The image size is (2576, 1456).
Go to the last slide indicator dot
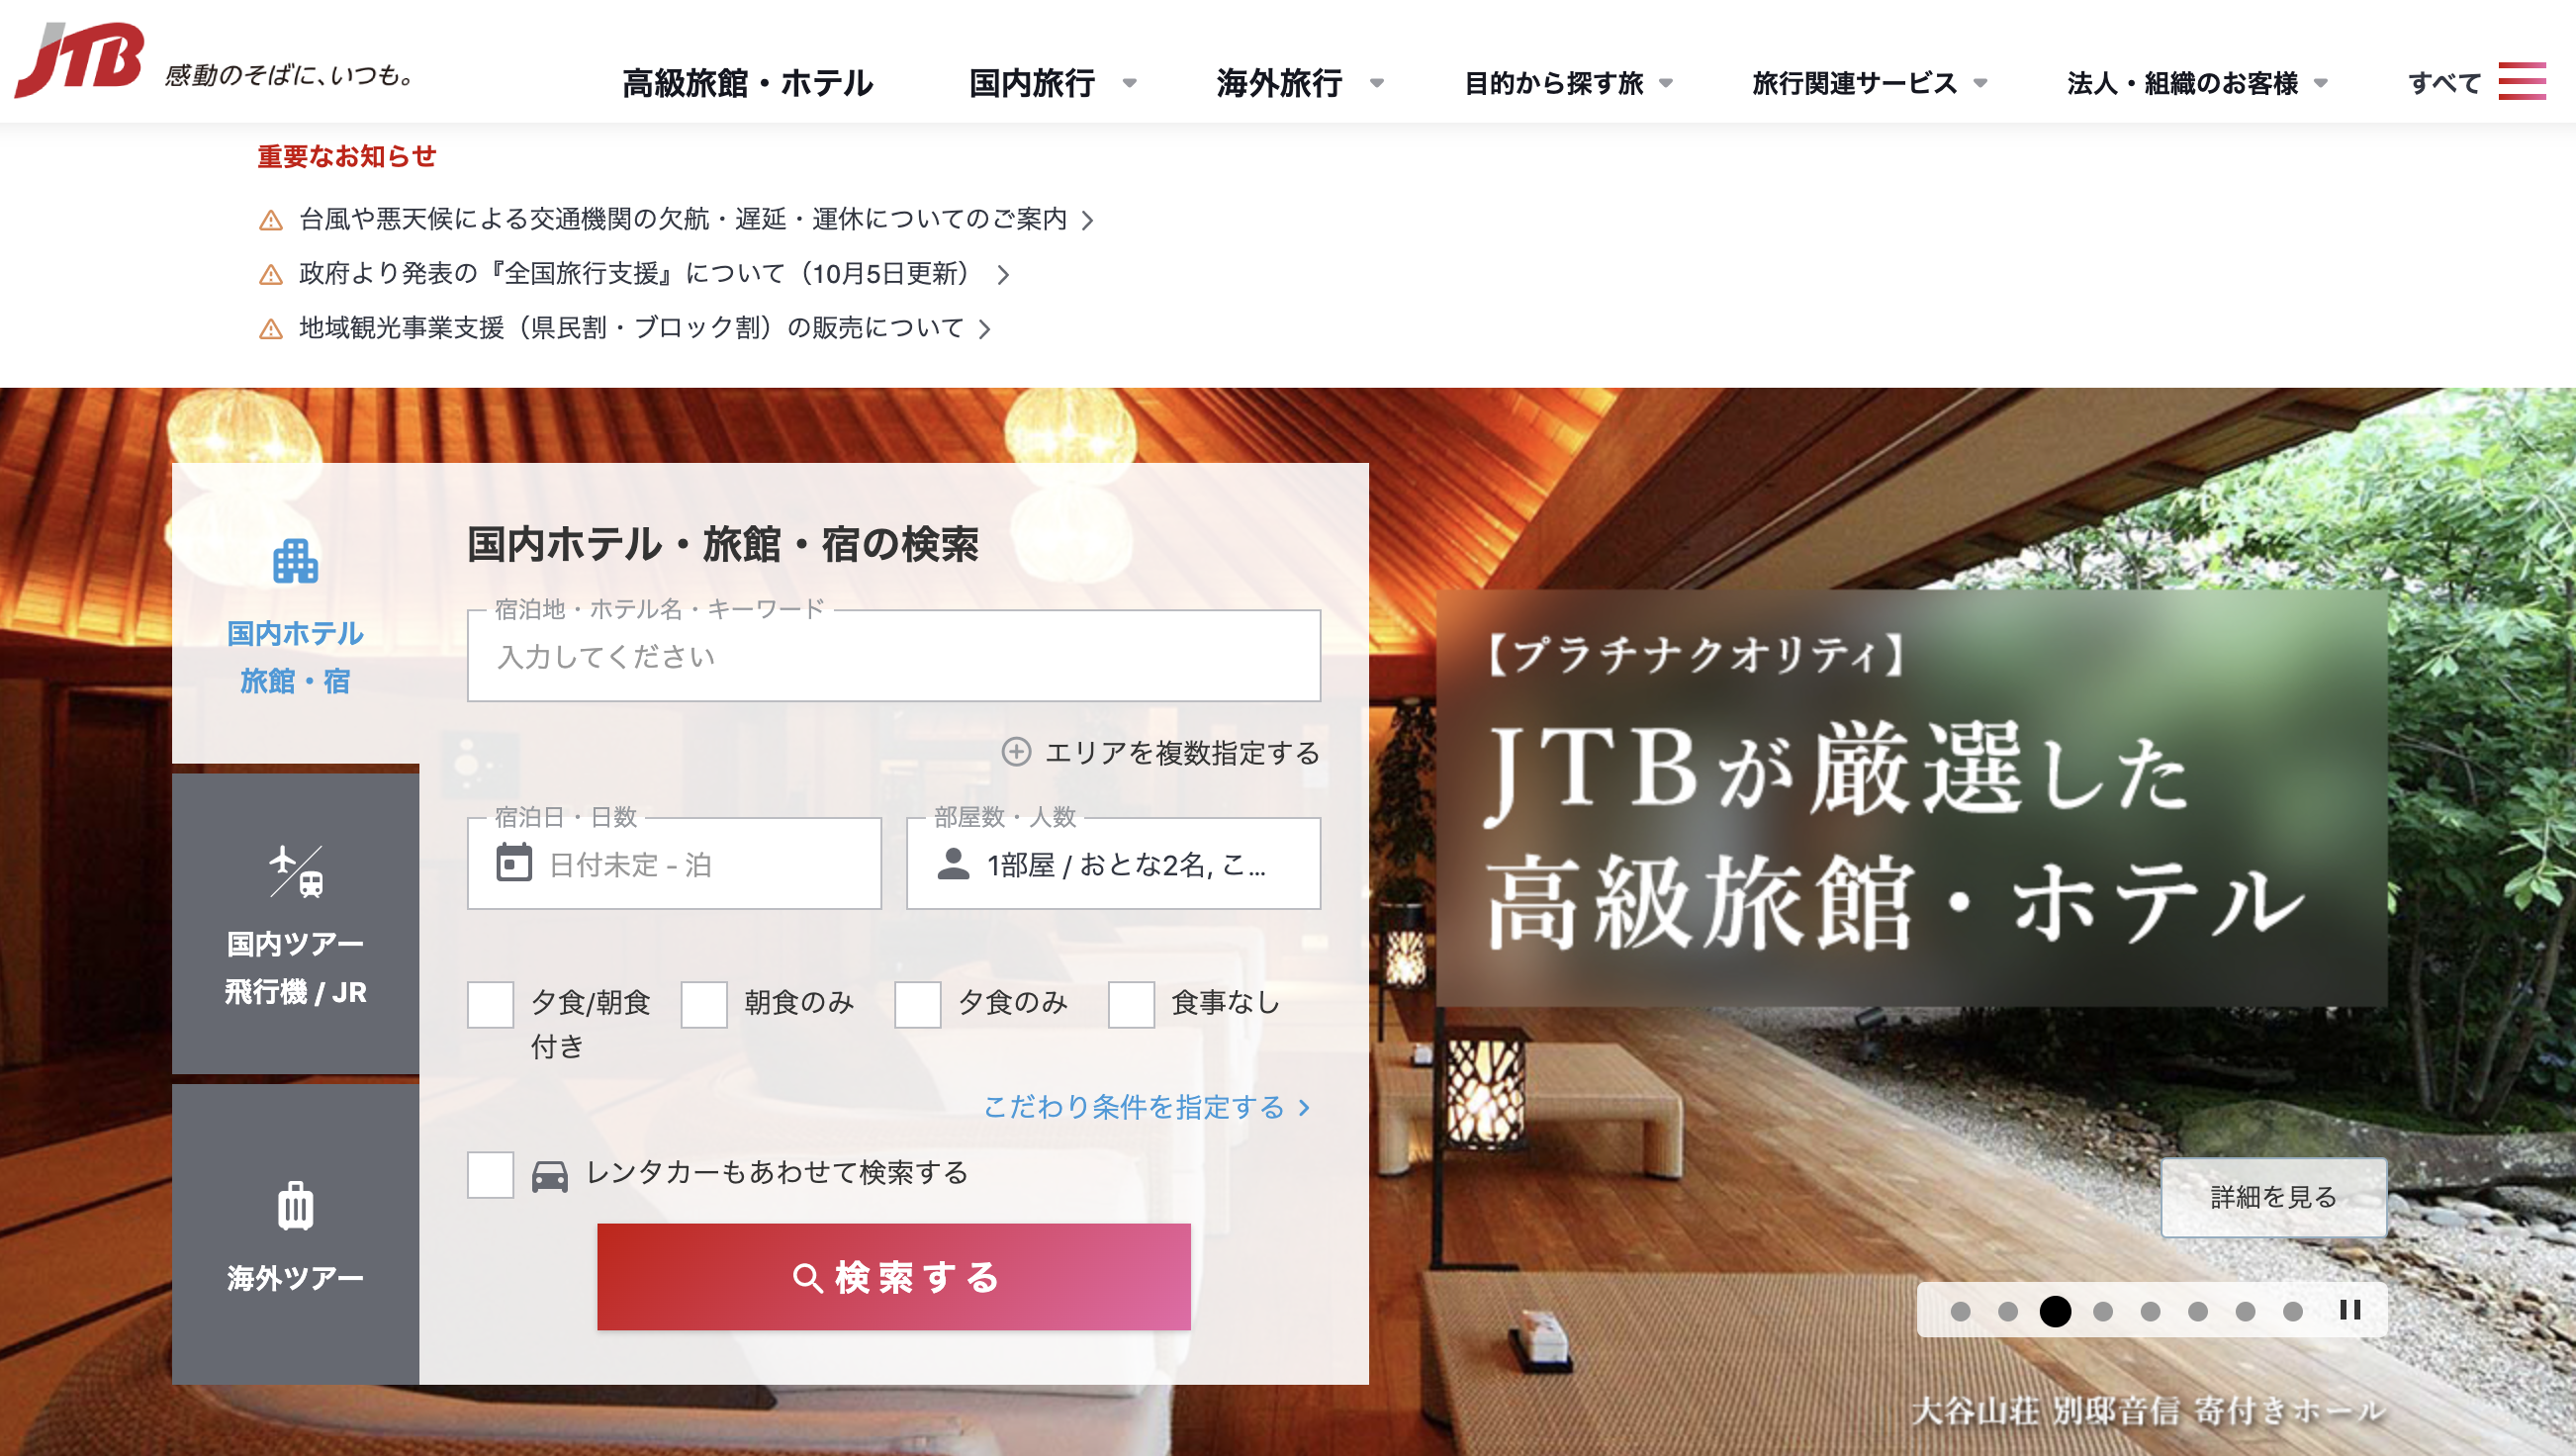(2292, 1311)
